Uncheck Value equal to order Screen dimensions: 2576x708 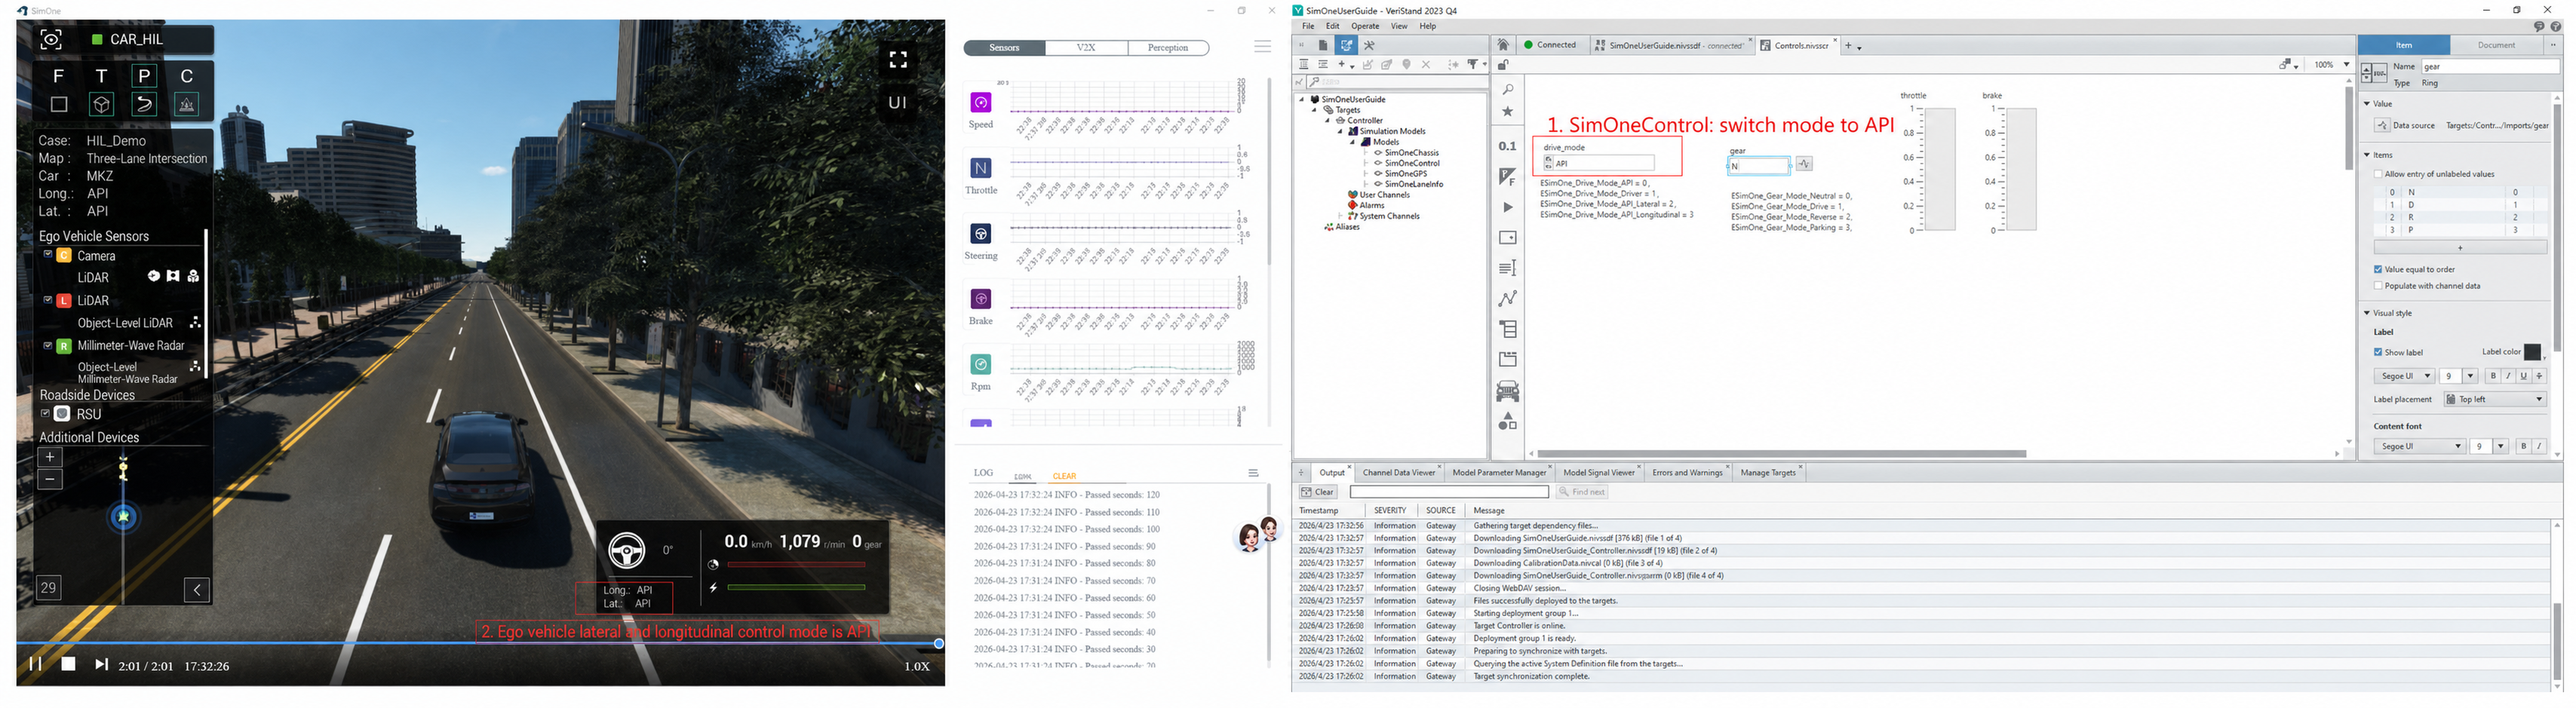tap(2378, 269)
